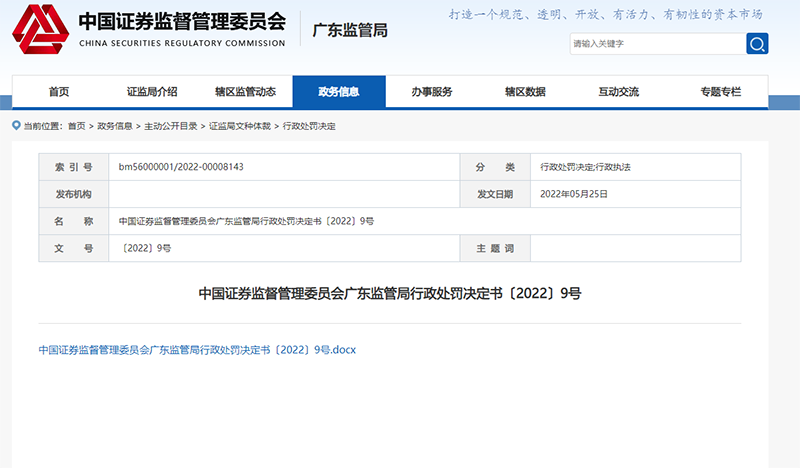Click the 分类 label cell
Screen dimensions: 800x468
[495, 167]
